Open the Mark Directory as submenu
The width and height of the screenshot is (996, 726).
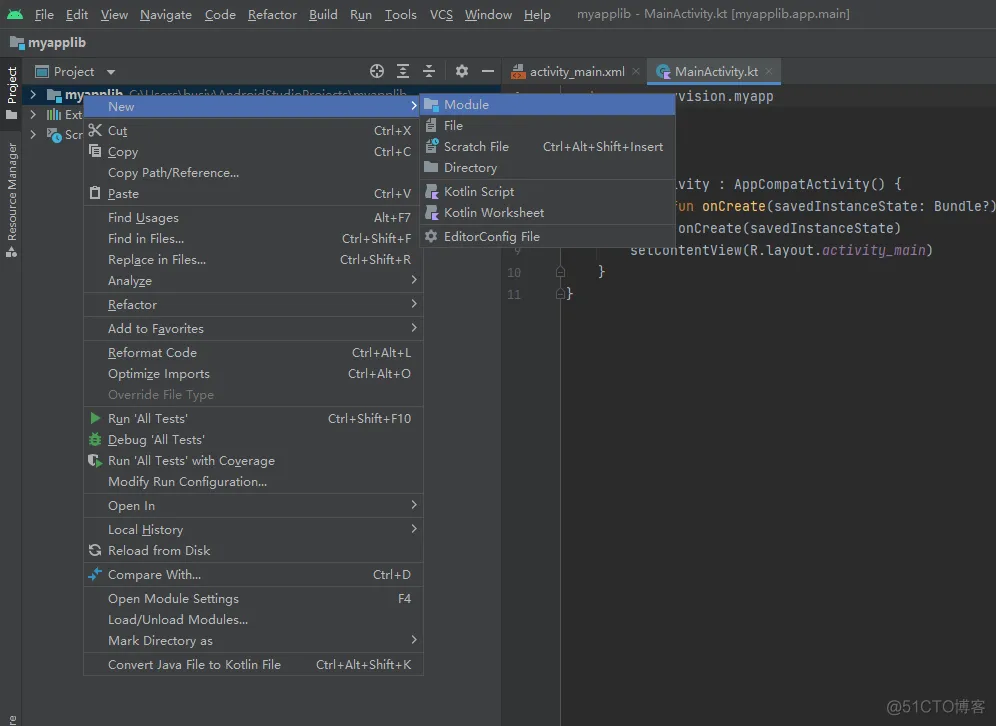[x=253, y=640]
